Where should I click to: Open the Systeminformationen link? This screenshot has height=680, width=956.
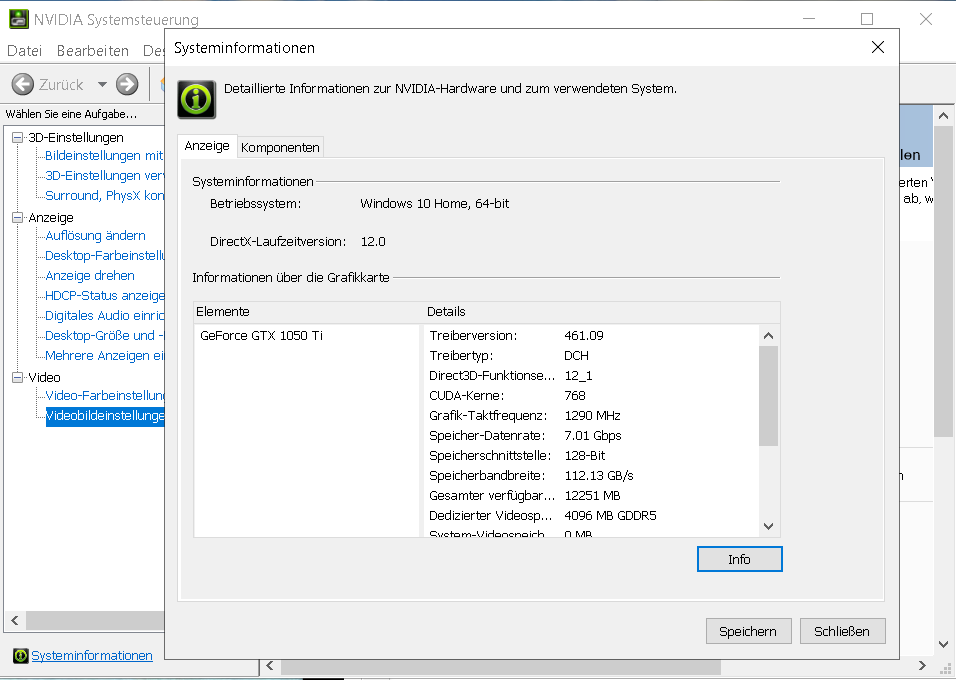92,656
